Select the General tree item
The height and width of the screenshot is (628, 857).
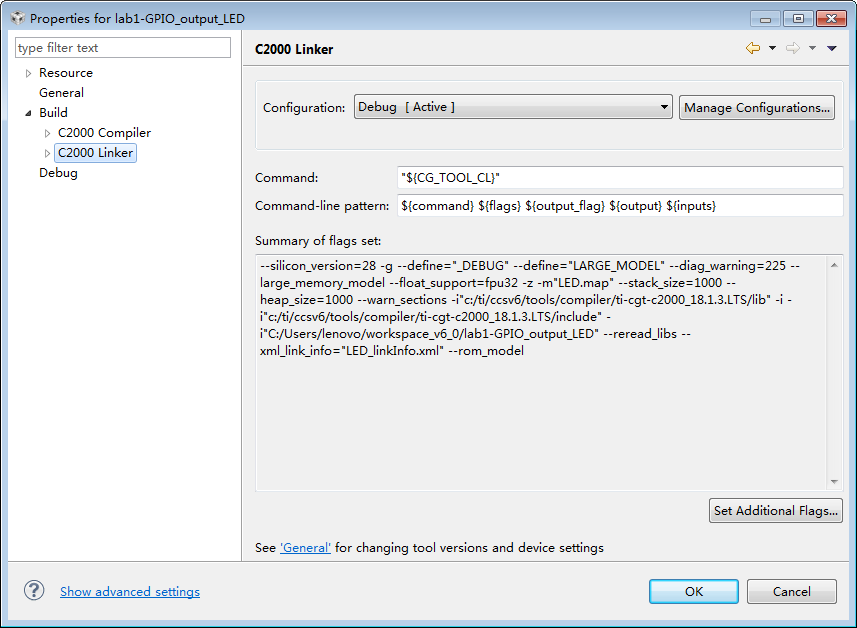61,93
